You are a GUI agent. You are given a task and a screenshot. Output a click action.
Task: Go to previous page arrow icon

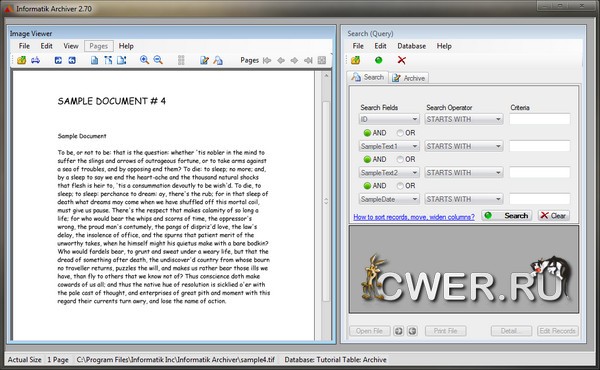tap(281, 60)
